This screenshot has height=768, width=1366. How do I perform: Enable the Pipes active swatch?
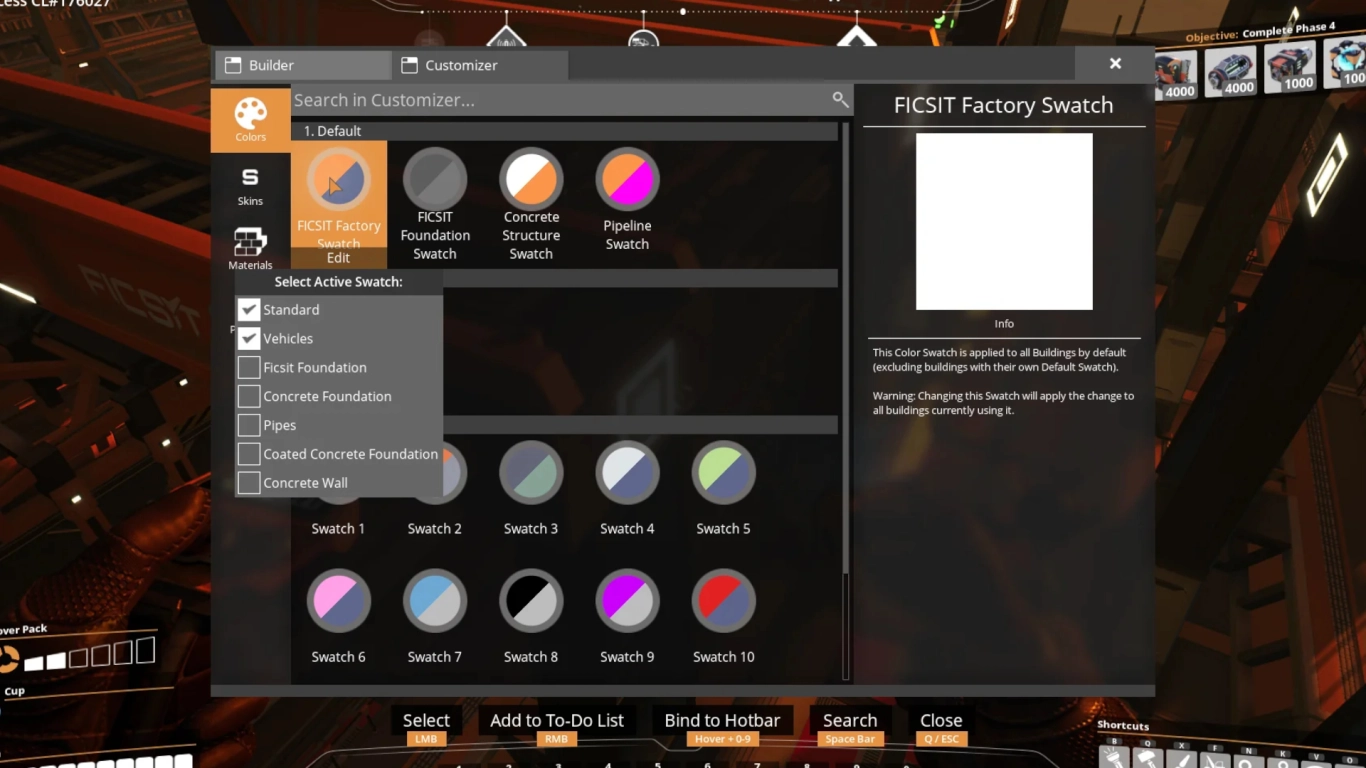pos(248,425)
